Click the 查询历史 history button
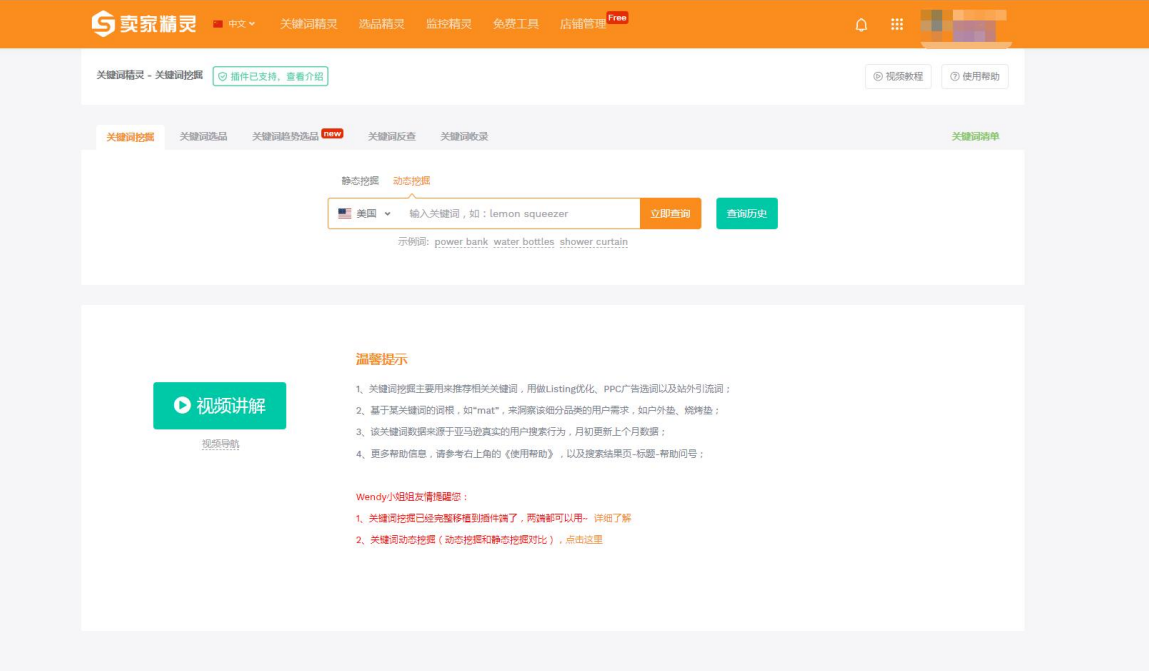1149x671 pixels. (746, 214)
